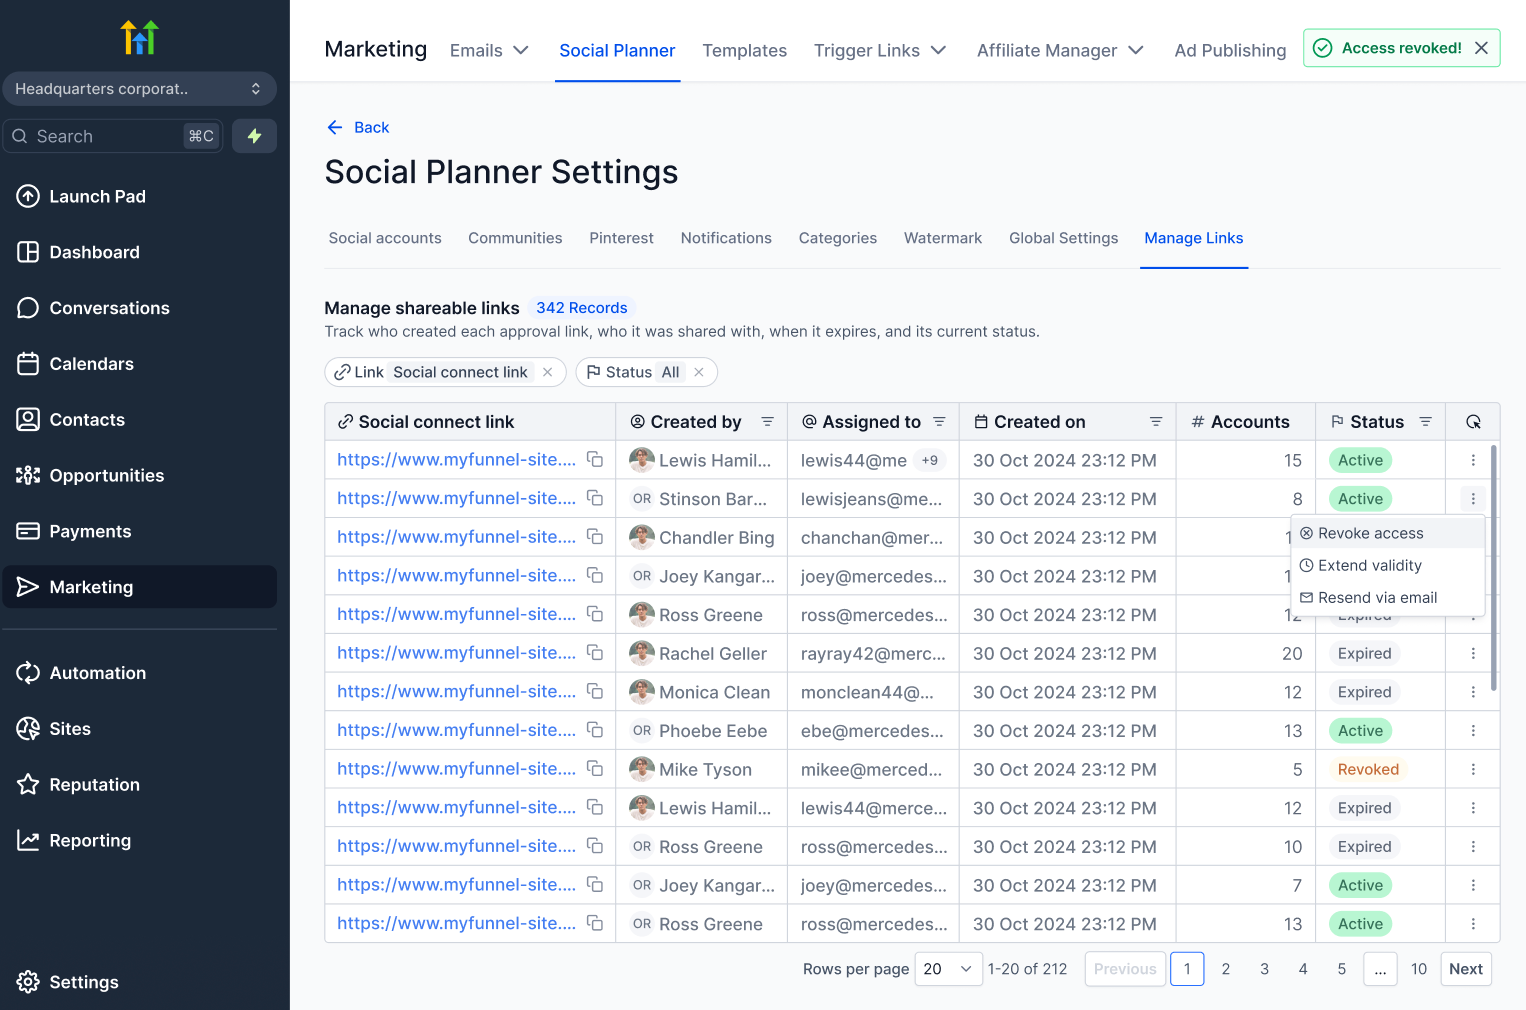This screenshot has height=1010, width=1526.
Task: Open the Headquarters account switcher
Action: (x=139, y=89)
